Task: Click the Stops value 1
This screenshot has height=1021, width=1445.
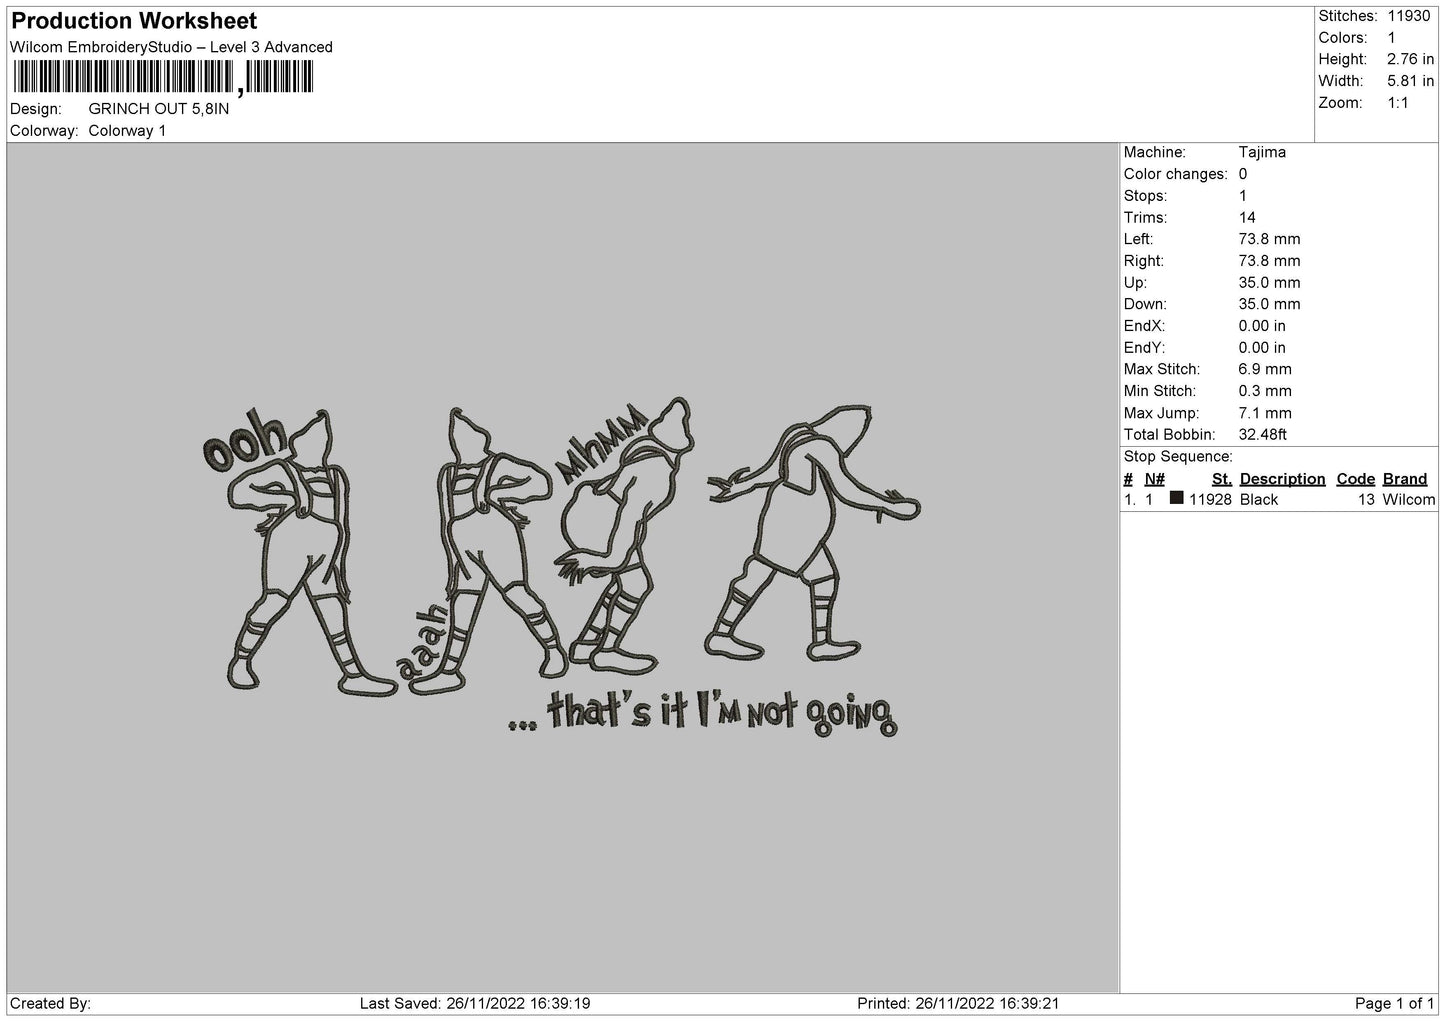Action: click(x=1243, y=196)
